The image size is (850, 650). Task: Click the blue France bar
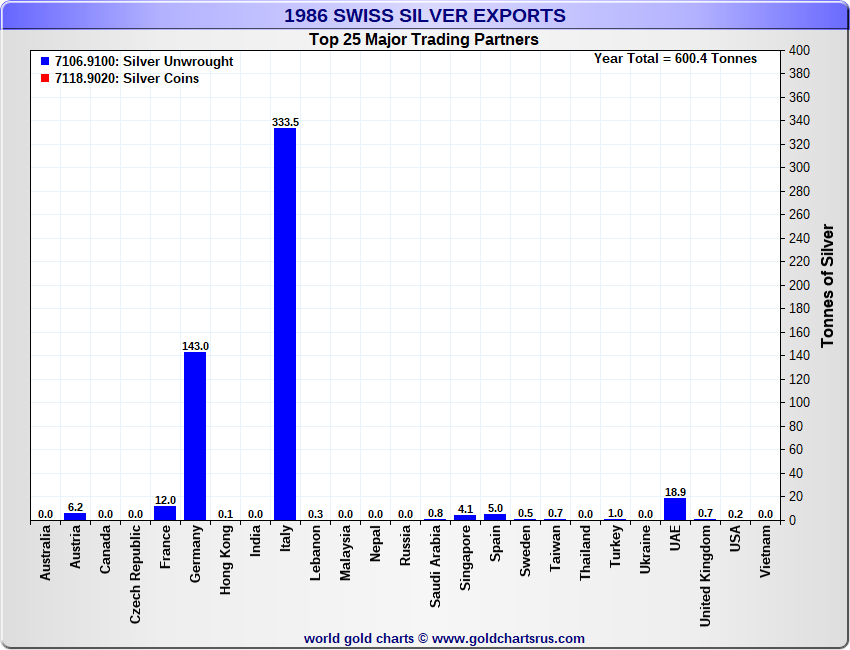(165, 513)
